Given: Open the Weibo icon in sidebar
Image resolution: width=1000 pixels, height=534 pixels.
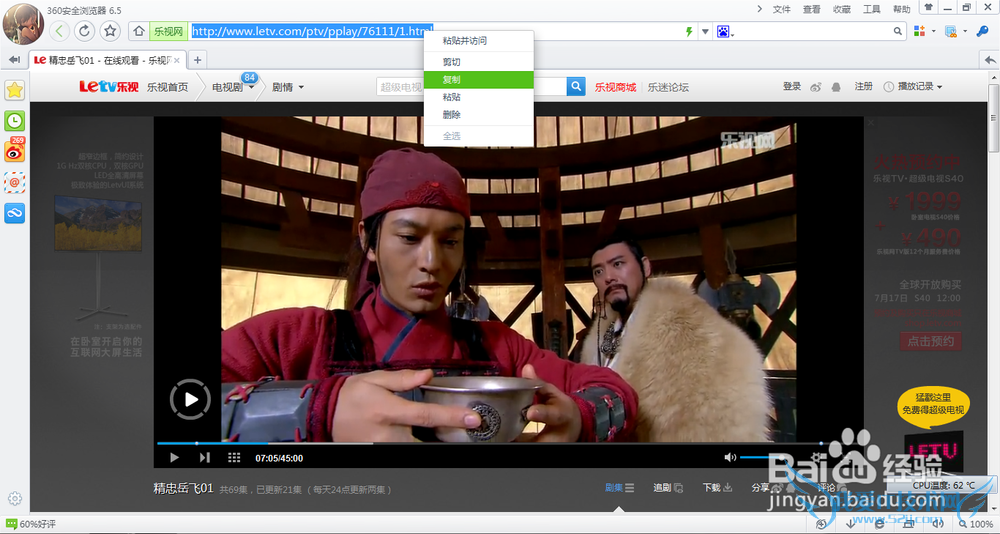Looking at the screenshot, I should pos(15,152).
